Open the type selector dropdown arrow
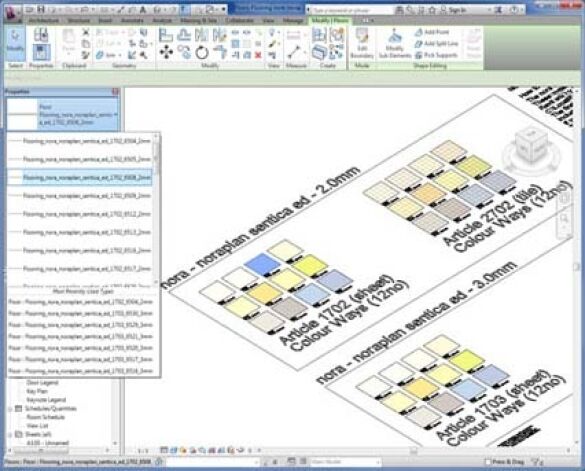Screen dimensions: 585x471 pyautogui.click(x=115, y=115)
